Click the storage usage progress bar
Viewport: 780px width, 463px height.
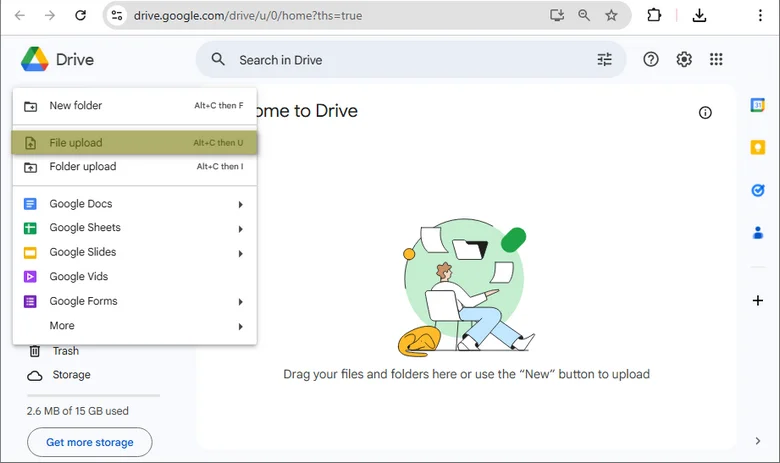coord(94,396)
